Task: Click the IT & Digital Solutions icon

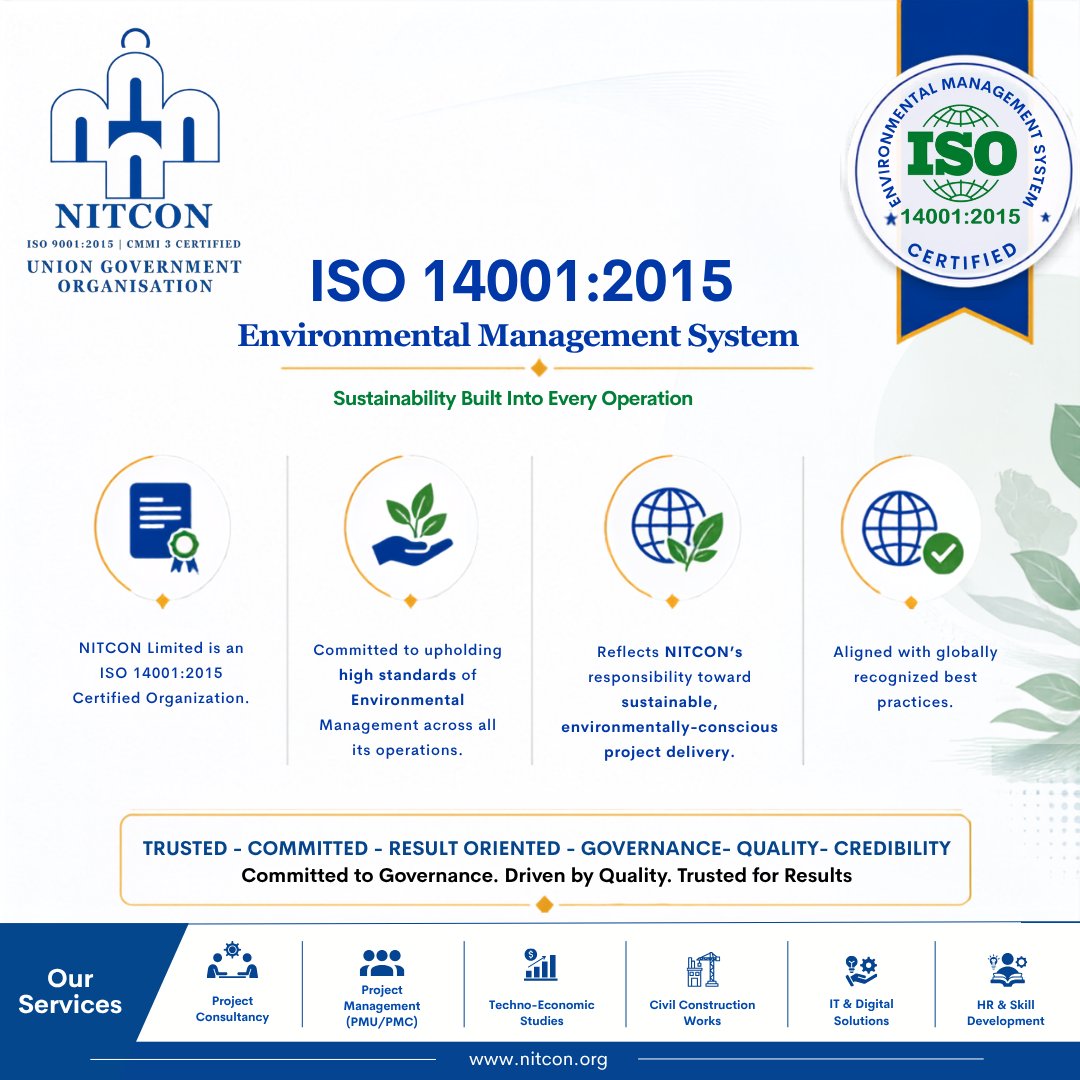Action: (861, 970)
